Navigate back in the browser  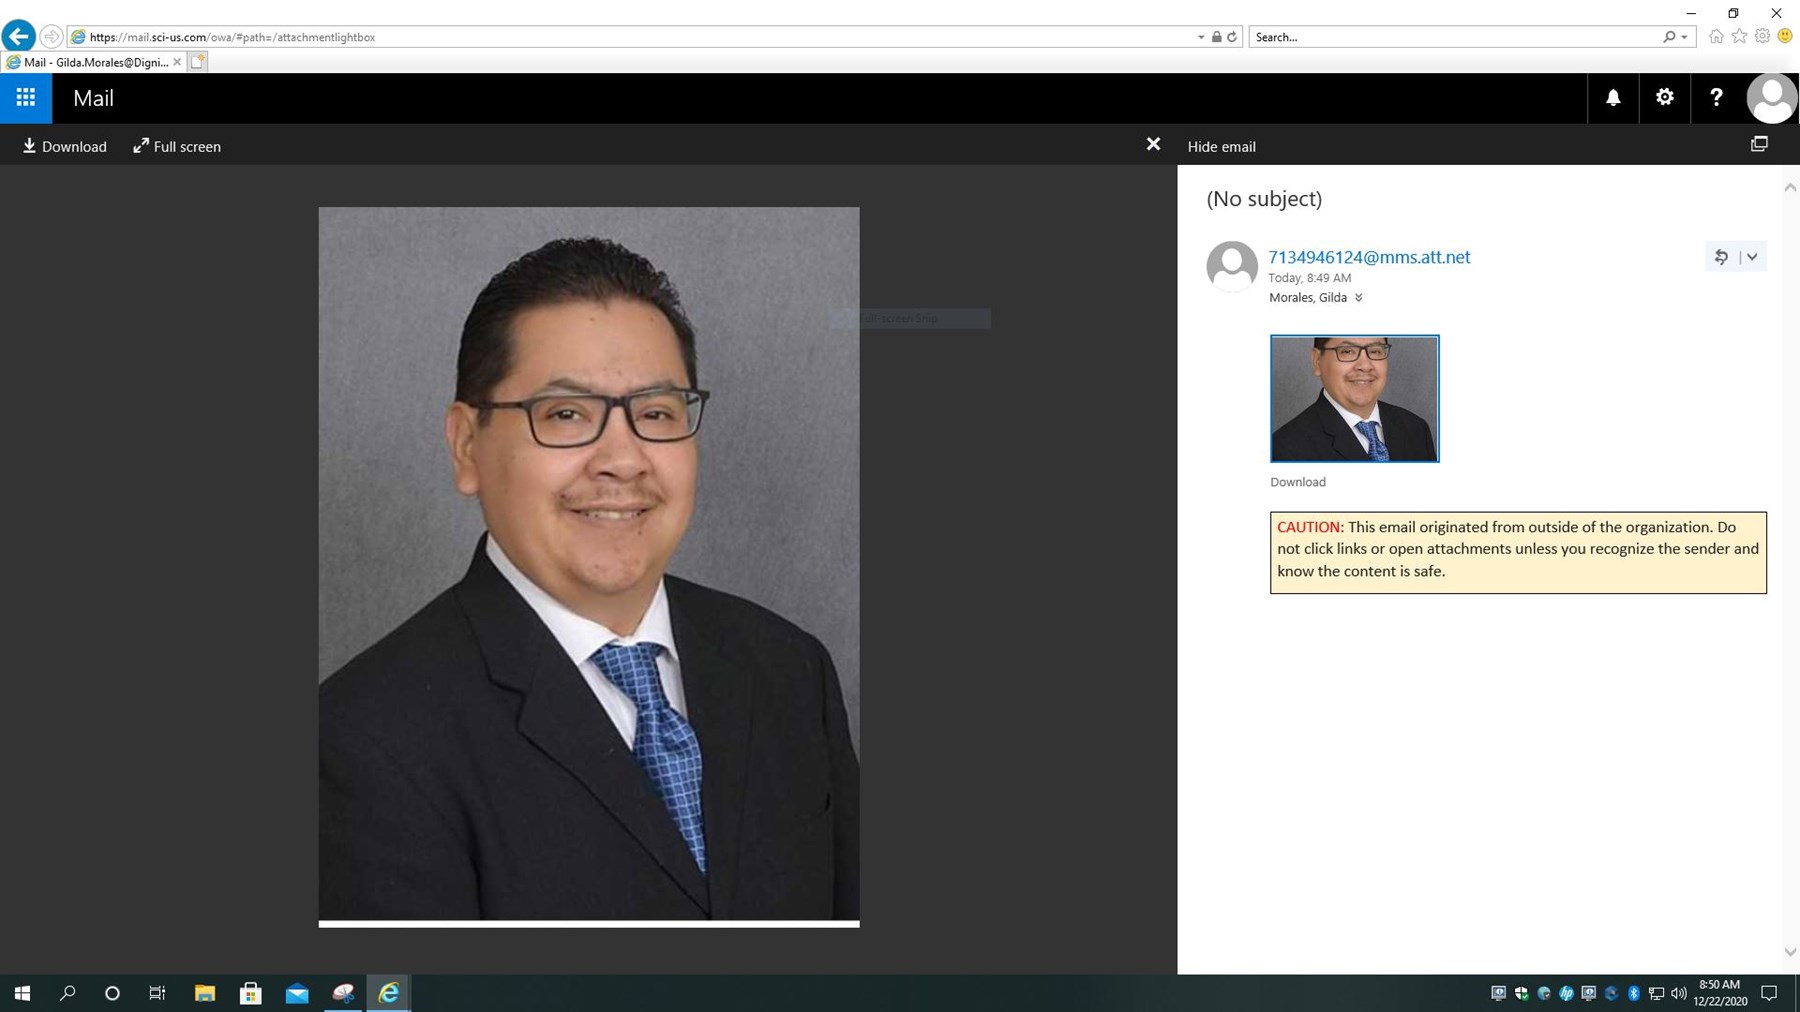tap(18, 36)
